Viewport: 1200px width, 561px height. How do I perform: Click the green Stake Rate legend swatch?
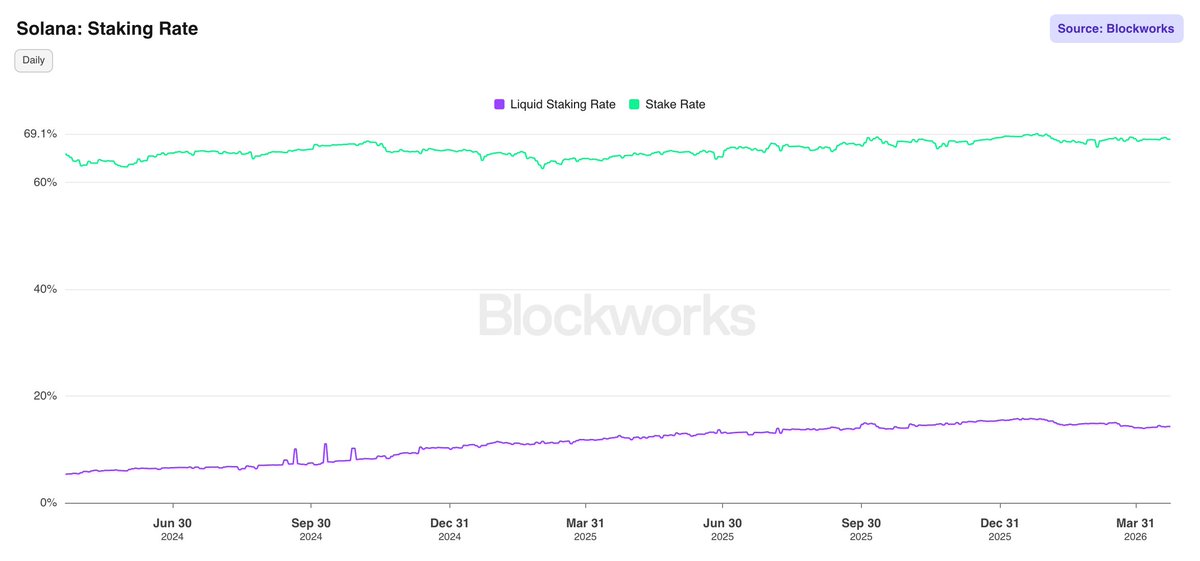[x=634, y=104]
